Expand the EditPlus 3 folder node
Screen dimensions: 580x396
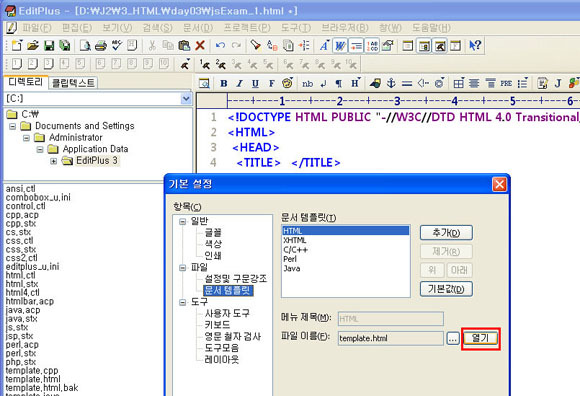(x=54, y=161)
